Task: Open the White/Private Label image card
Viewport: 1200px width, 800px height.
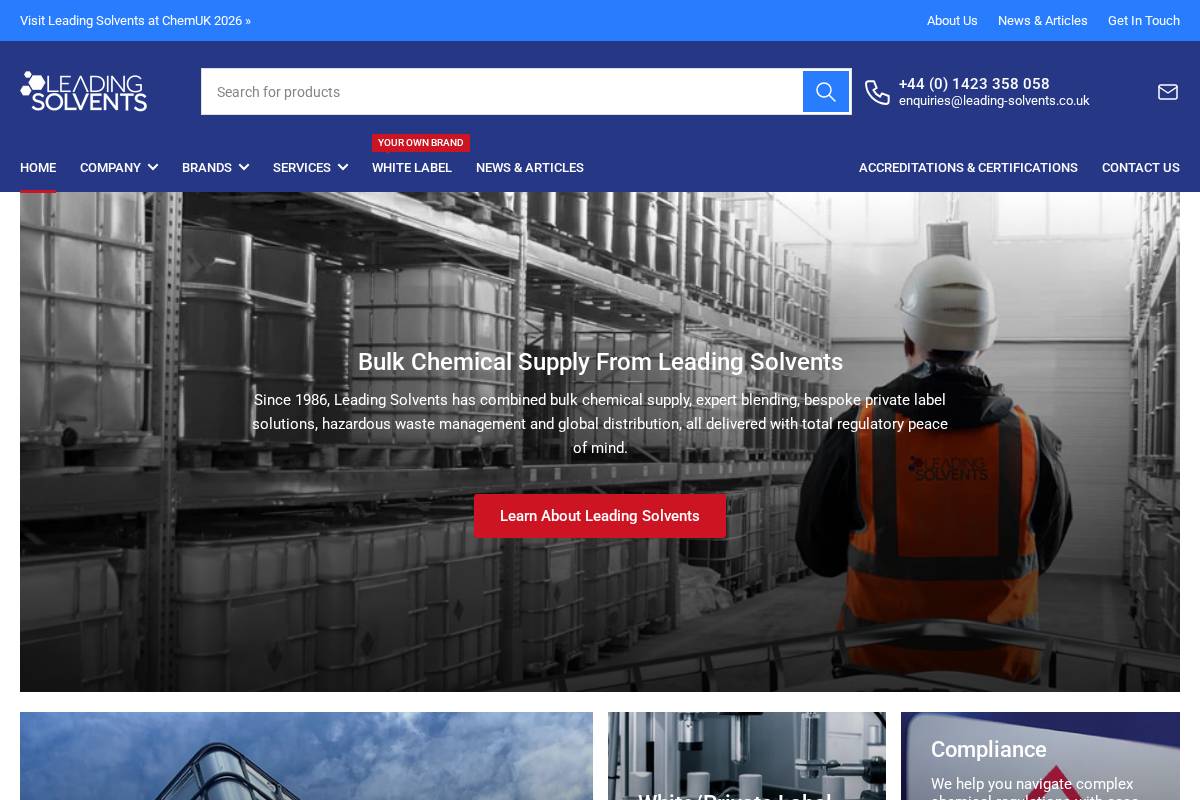Action: point(747,756)
